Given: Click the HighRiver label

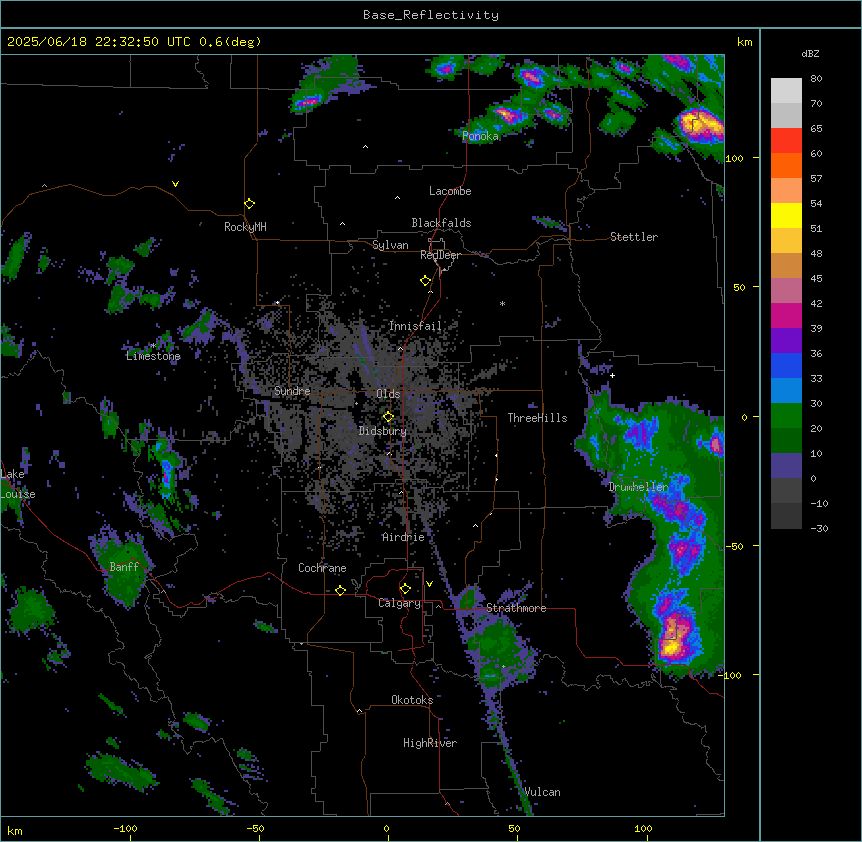Looking at the screenshot, I should pos(430,743).
